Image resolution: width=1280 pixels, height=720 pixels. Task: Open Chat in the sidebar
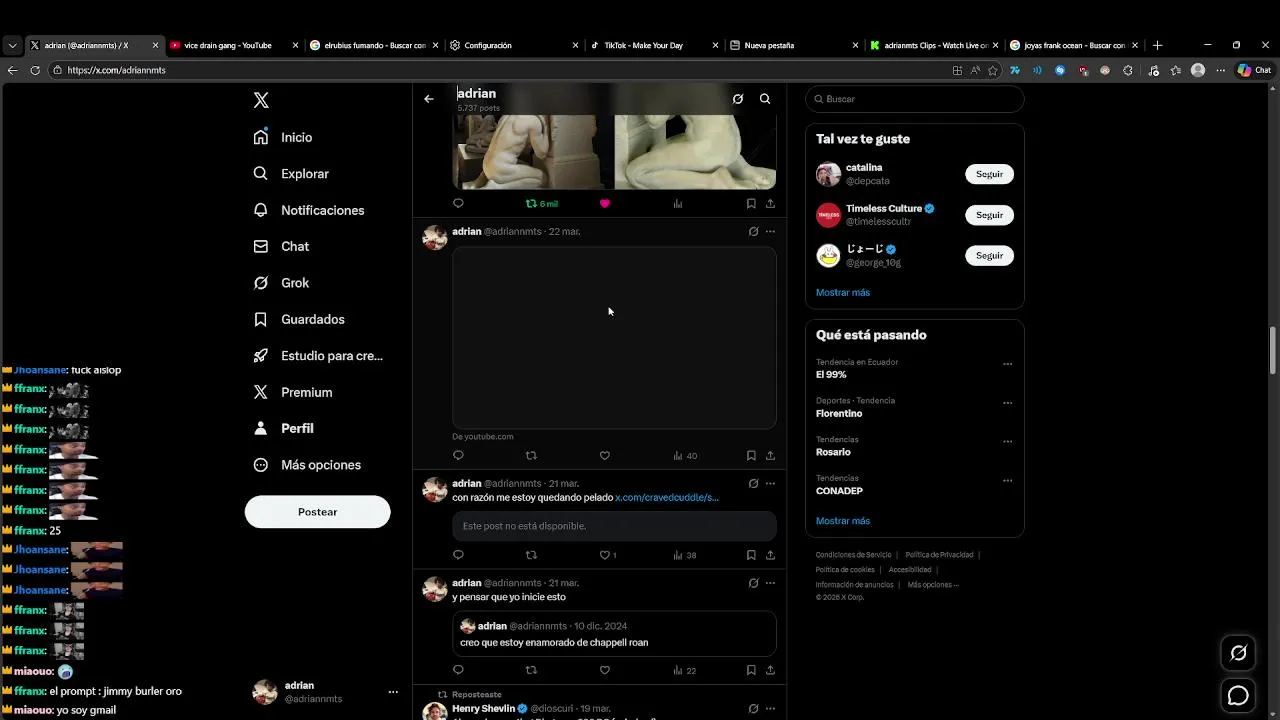[281, 246]
